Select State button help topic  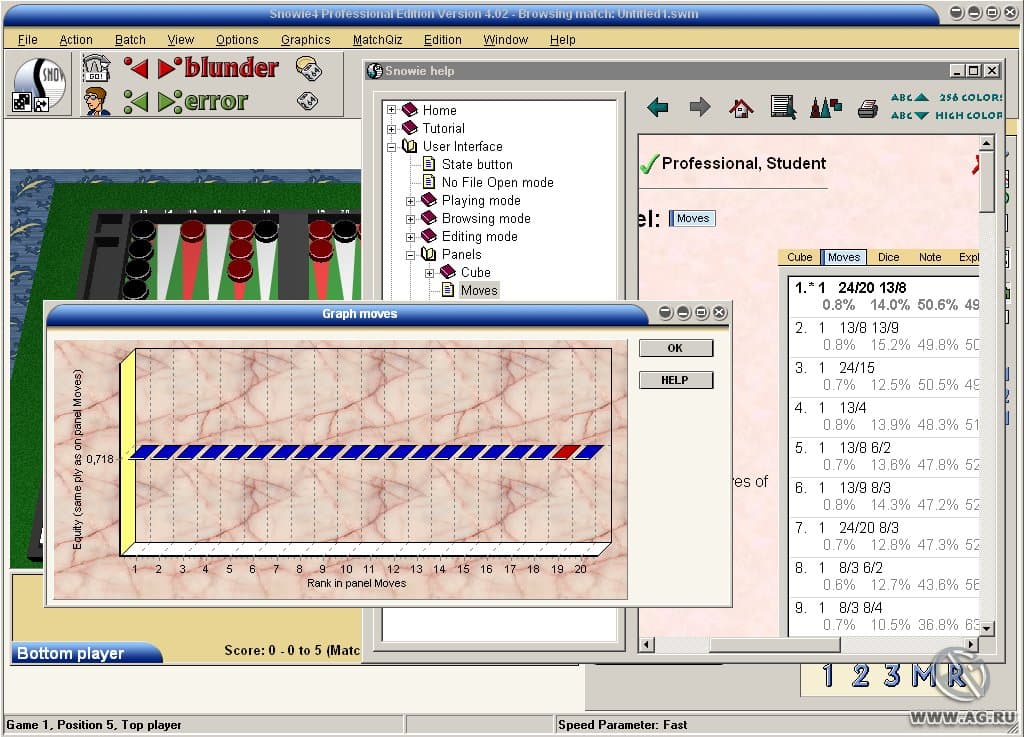click(477, 165)
